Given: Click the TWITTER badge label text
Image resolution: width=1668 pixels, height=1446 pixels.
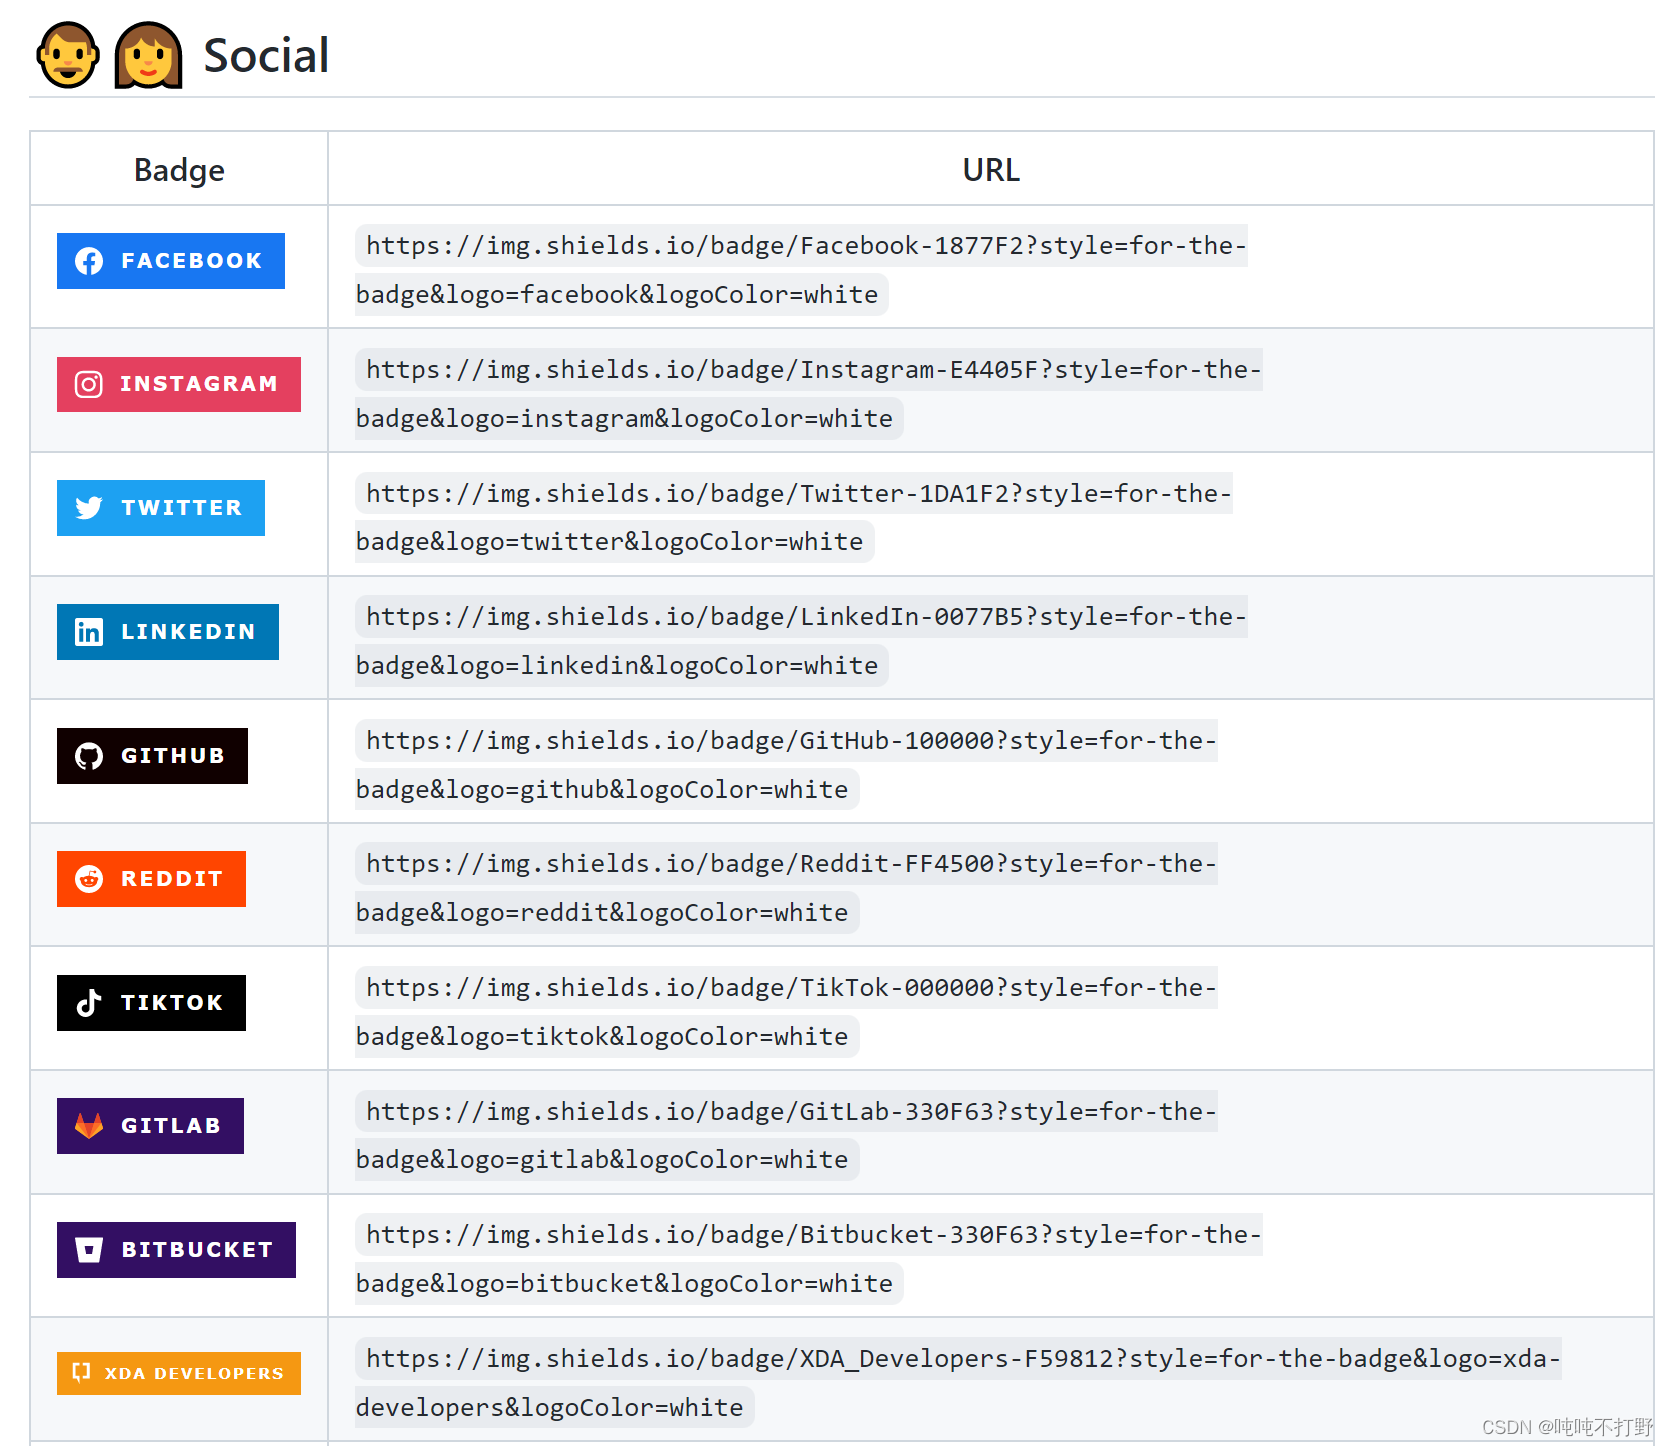Looking at the screenshot, I should [x=182, y=508].
